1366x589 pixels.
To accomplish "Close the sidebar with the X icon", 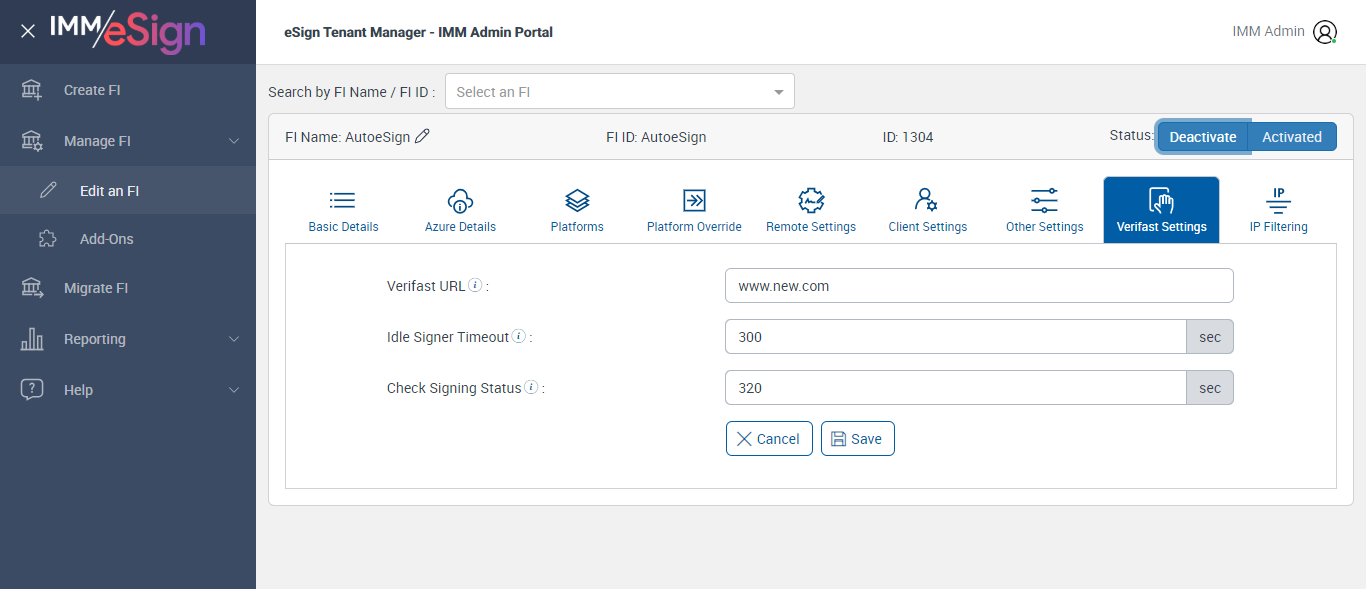I will [x=28, y=31].
